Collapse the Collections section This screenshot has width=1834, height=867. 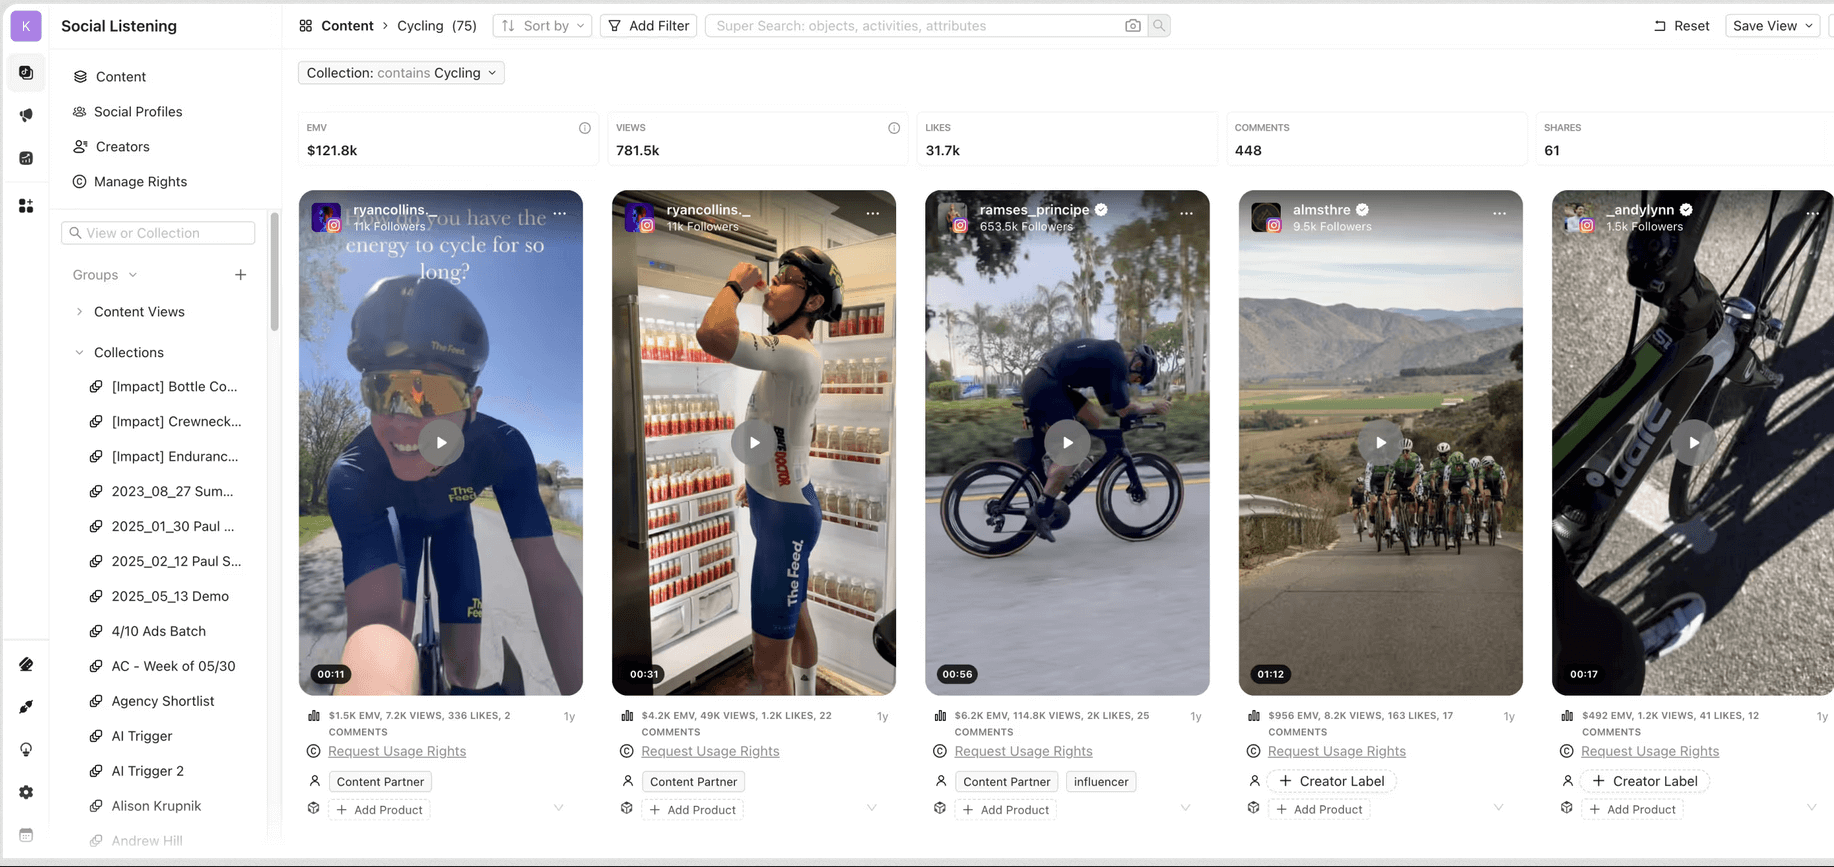click(80, 353)
